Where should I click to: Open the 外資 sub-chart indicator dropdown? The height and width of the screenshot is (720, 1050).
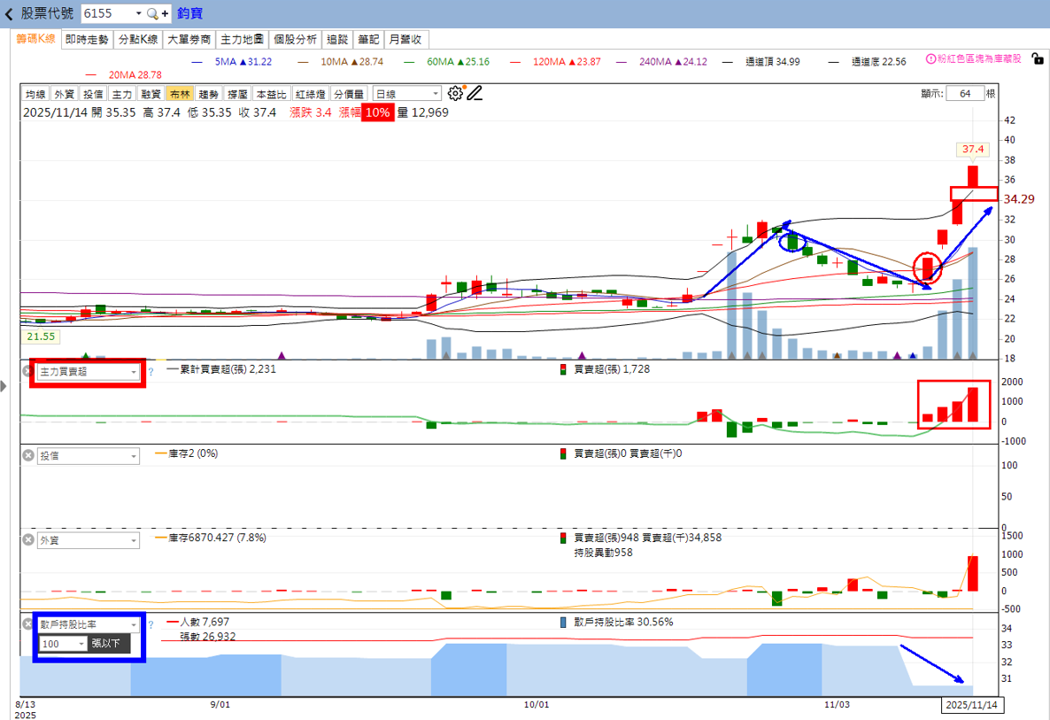(x=88, y=540)
